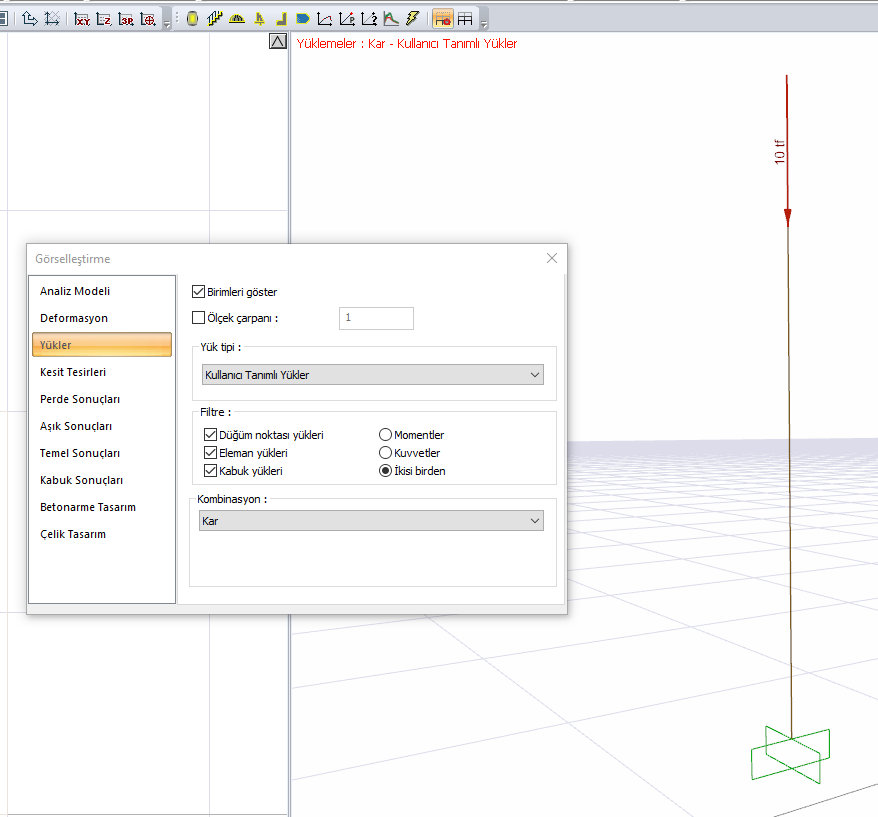Toggle the highlighted visualization grid icon
Screen dimensions: 878x817
(443, 19)
